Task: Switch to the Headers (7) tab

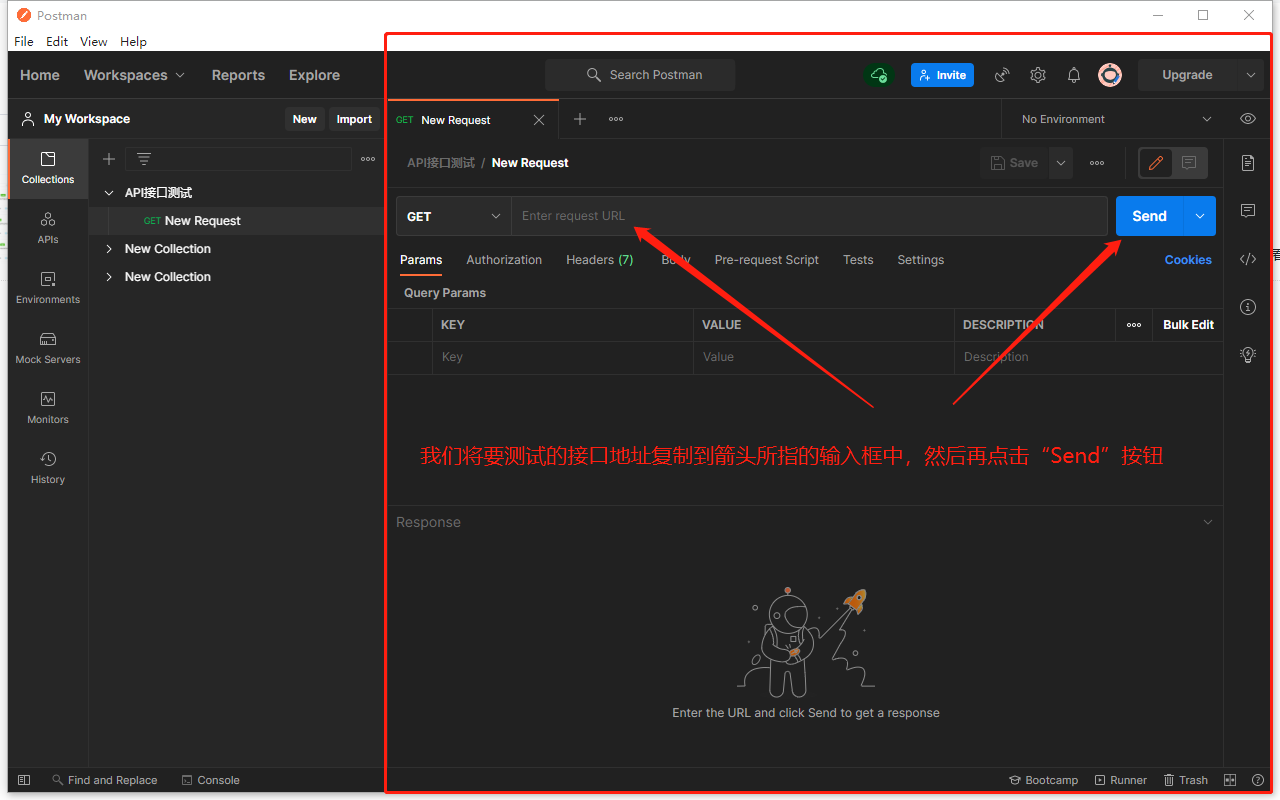Action: [x=600, y=260]
